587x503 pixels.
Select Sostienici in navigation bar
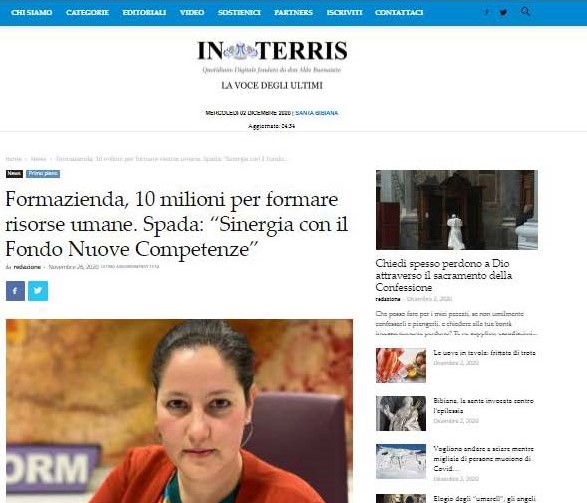pyautogui.click(x=239, y=12)
